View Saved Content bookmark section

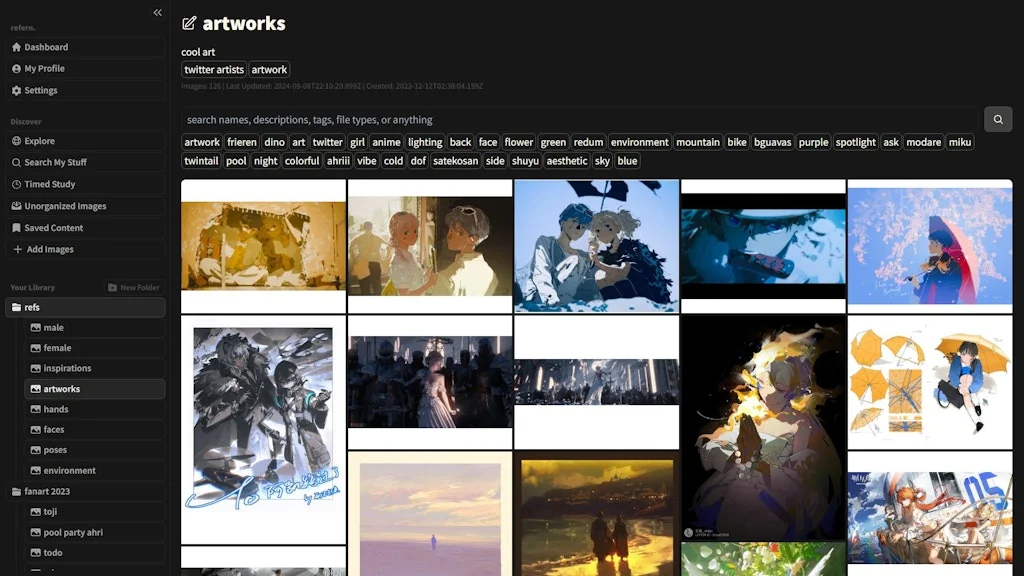(53, 227)
